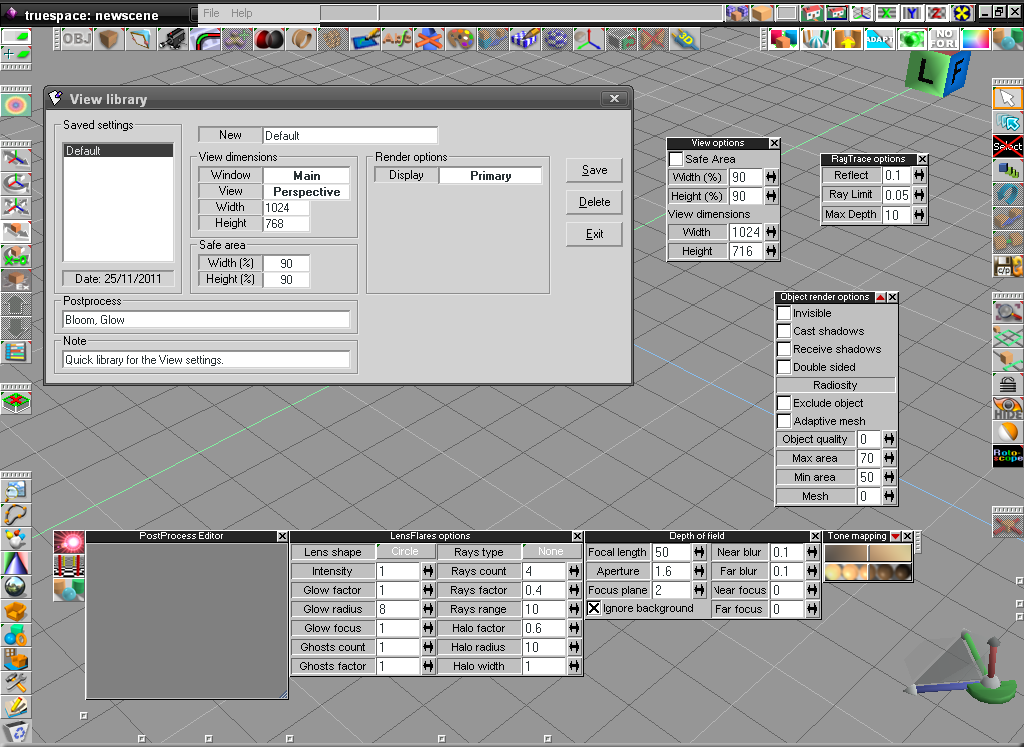
Task: Pick the right tone mapping swatch
Action: coord(889,553)
